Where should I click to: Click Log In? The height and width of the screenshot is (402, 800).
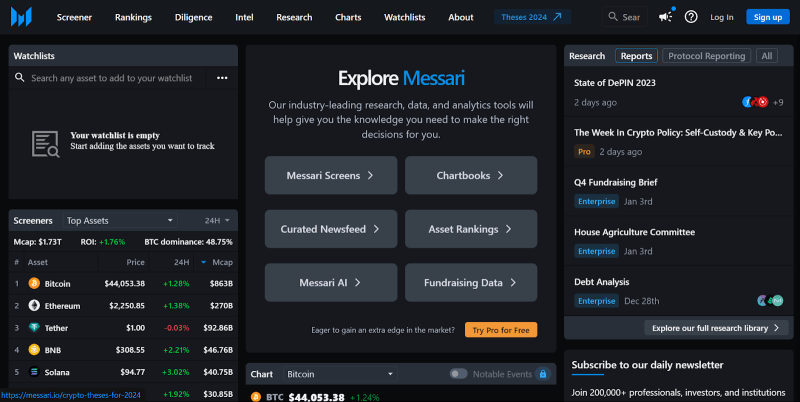click(721, 17)
